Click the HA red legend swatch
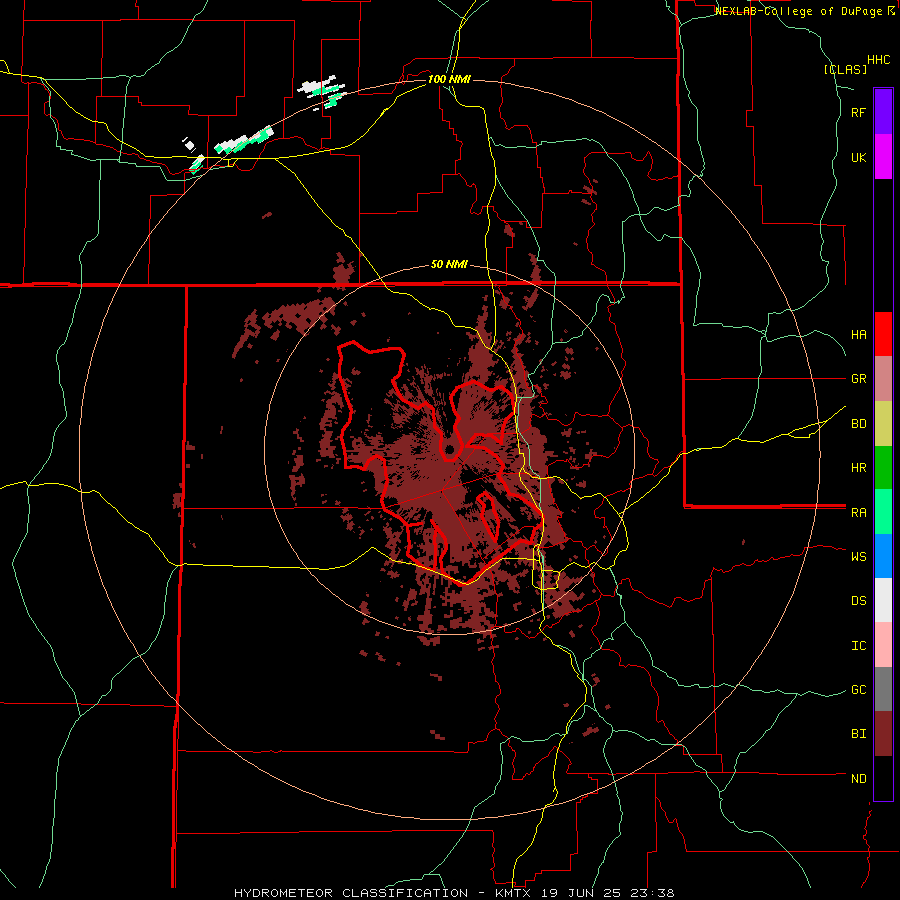 click(883, 334)
